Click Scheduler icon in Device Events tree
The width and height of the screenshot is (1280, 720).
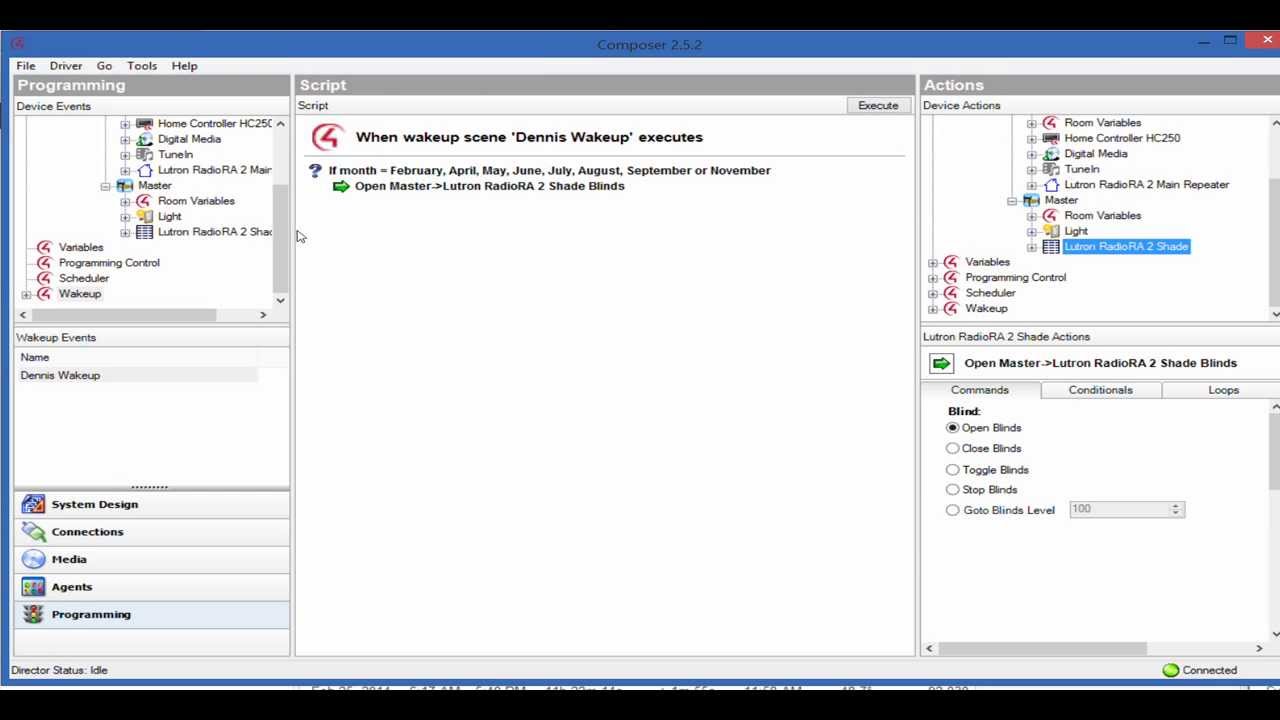click(44, 278)
